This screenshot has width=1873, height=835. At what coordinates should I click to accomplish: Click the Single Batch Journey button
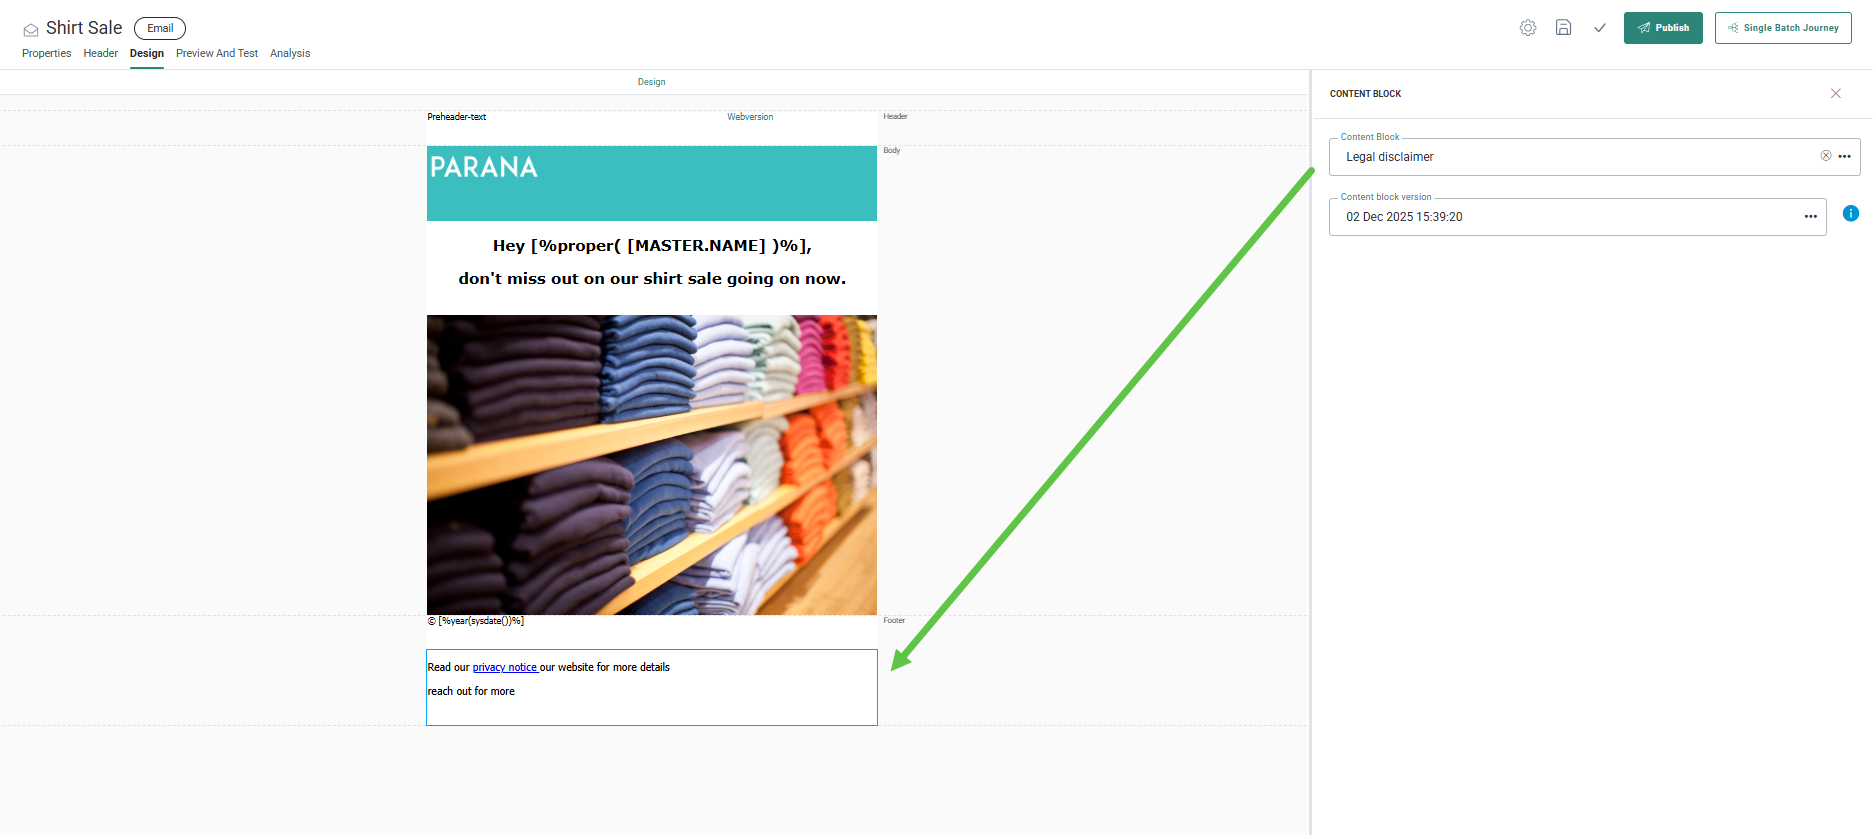click(1782, 28)
